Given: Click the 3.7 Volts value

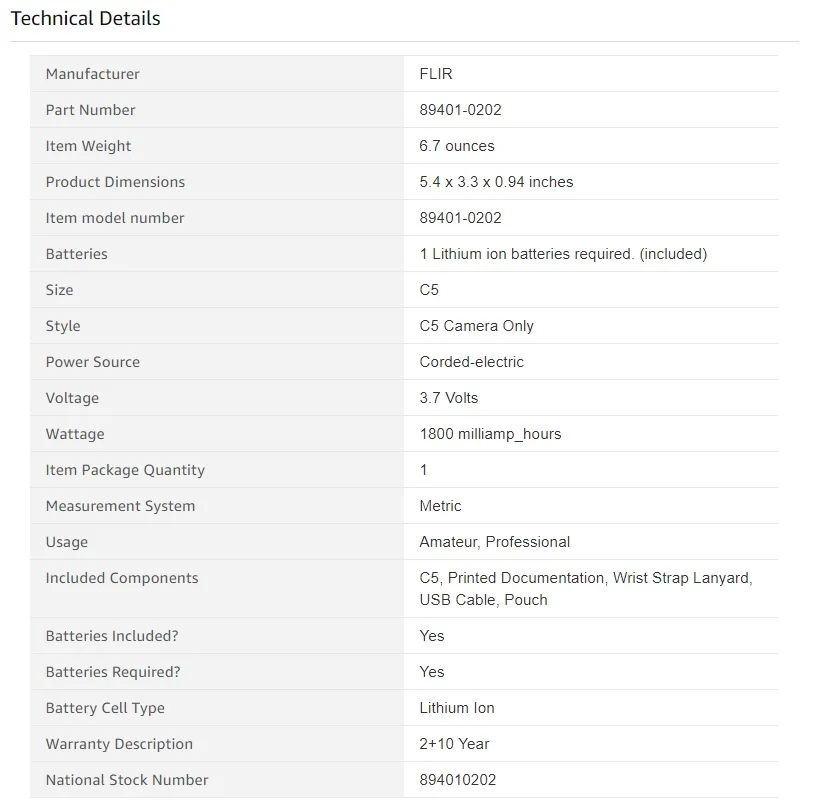Looking at the screenshot, I should click(x=449, y=398).
